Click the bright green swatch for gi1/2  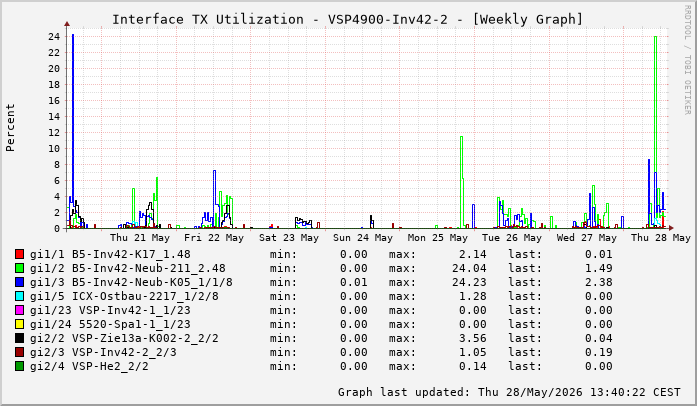point(19,268)
